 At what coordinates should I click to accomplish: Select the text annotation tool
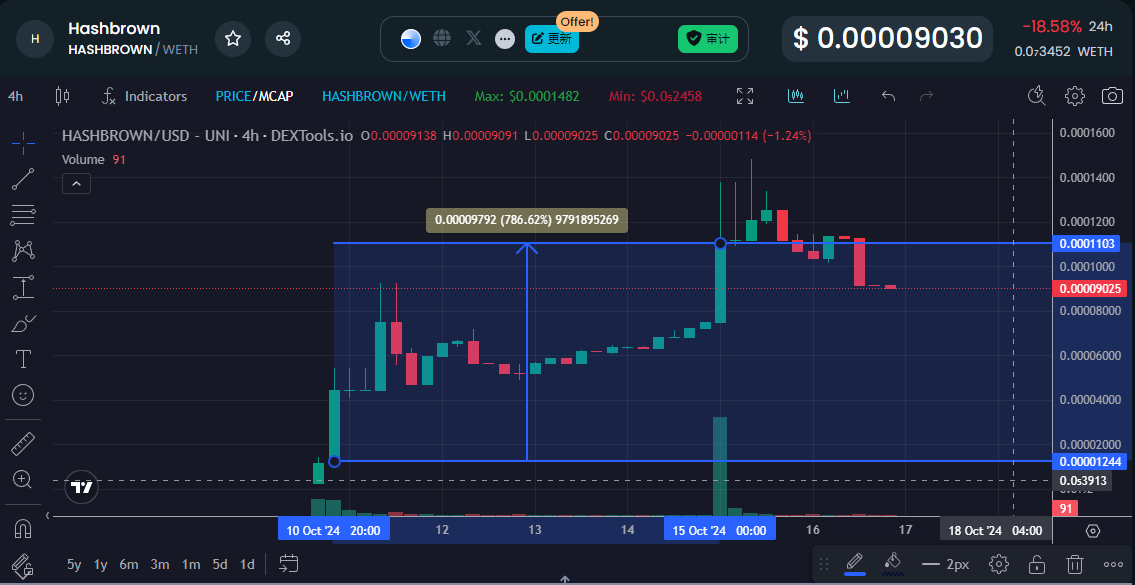coord(23,358)
